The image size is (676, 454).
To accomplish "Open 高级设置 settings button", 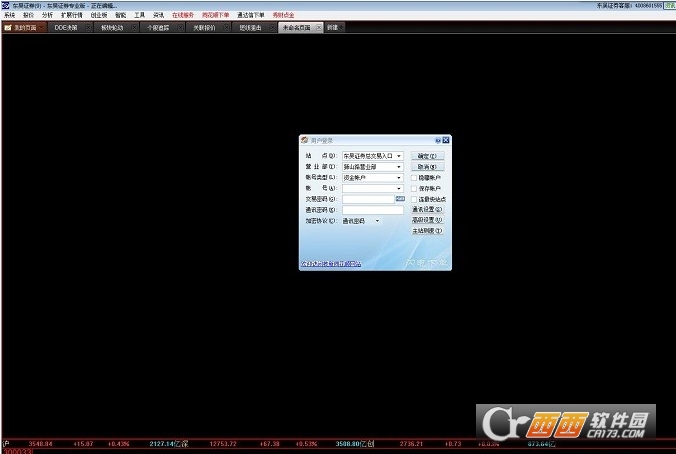I will [427, 220].
